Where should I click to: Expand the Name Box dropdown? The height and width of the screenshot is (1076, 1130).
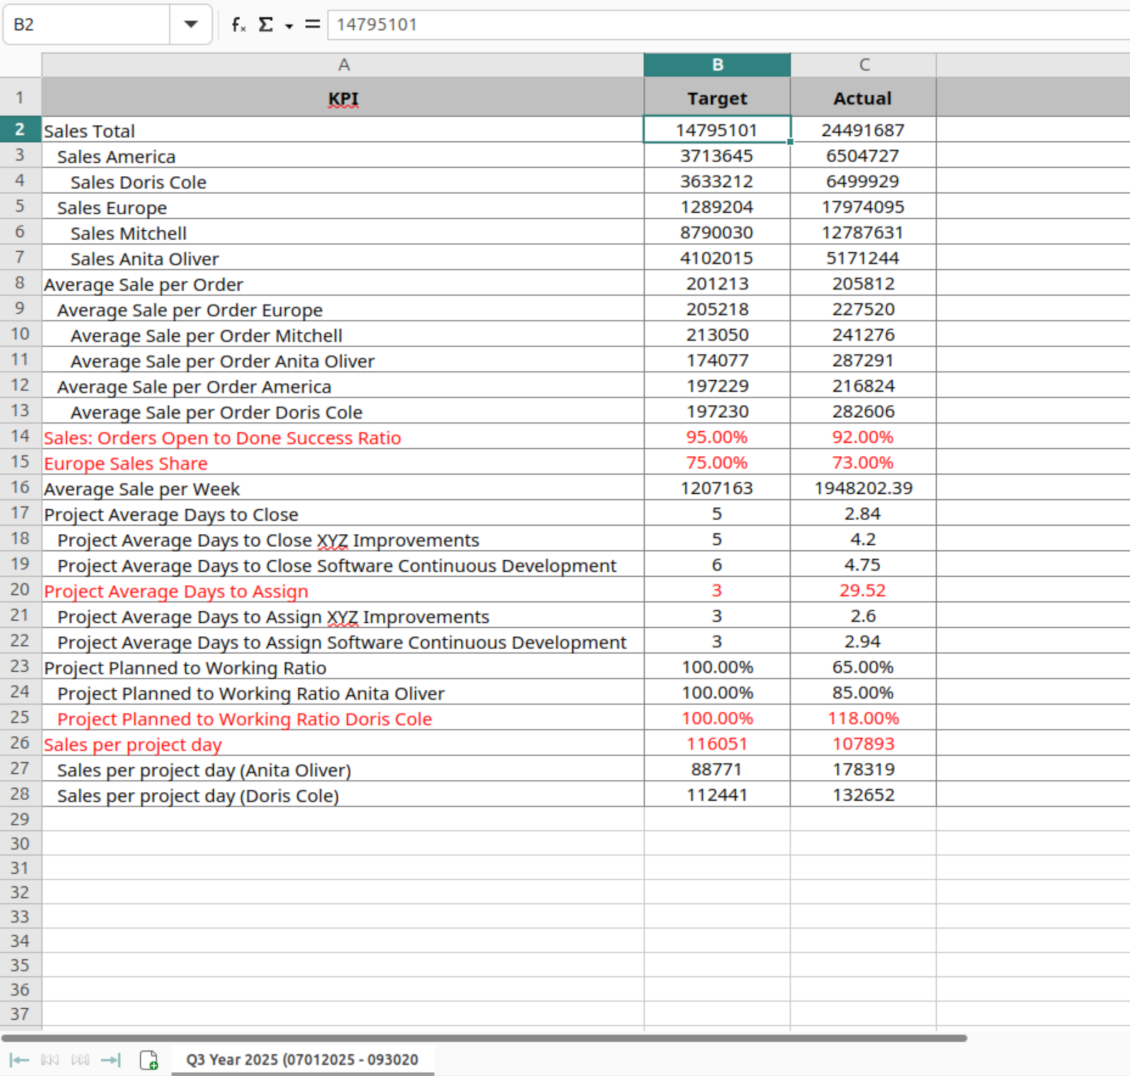[191, 24]
